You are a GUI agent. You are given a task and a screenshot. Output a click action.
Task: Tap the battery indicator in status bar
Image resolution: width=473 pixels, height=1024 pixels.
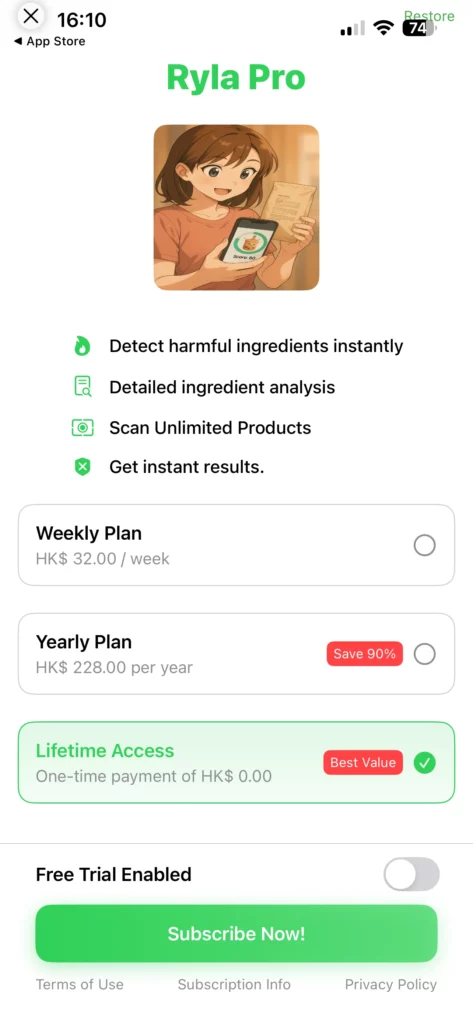418,28
